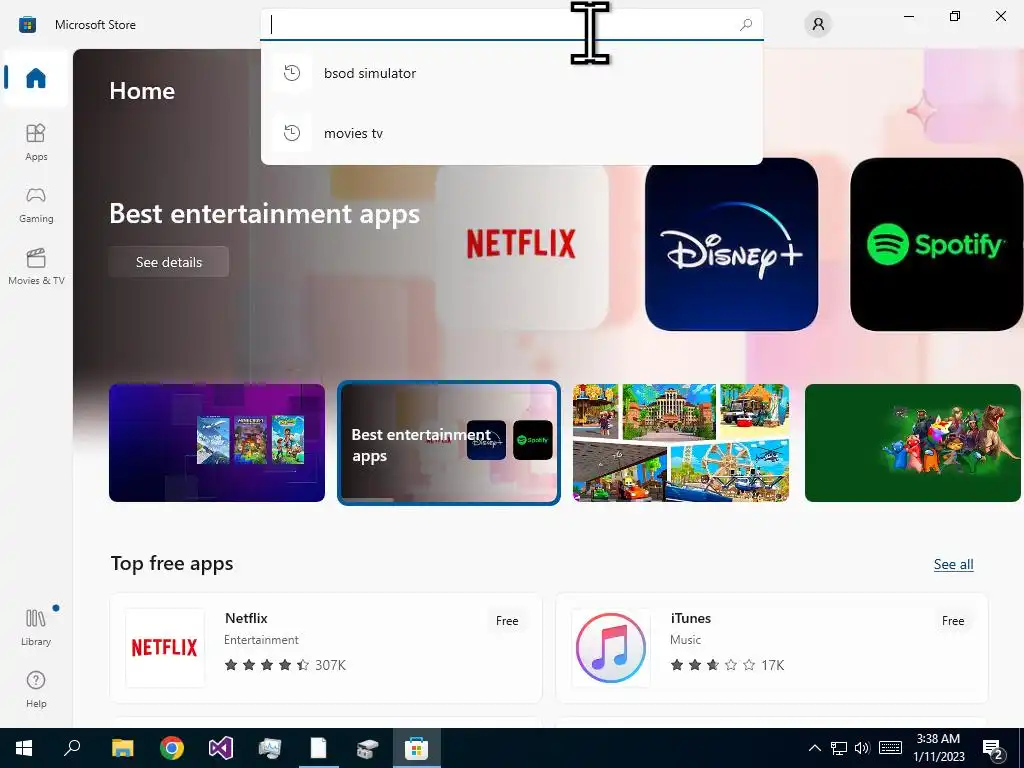Screen dimensions: 1024x768
Task: Show hidden system tray icons
Action: pos(814,748)
